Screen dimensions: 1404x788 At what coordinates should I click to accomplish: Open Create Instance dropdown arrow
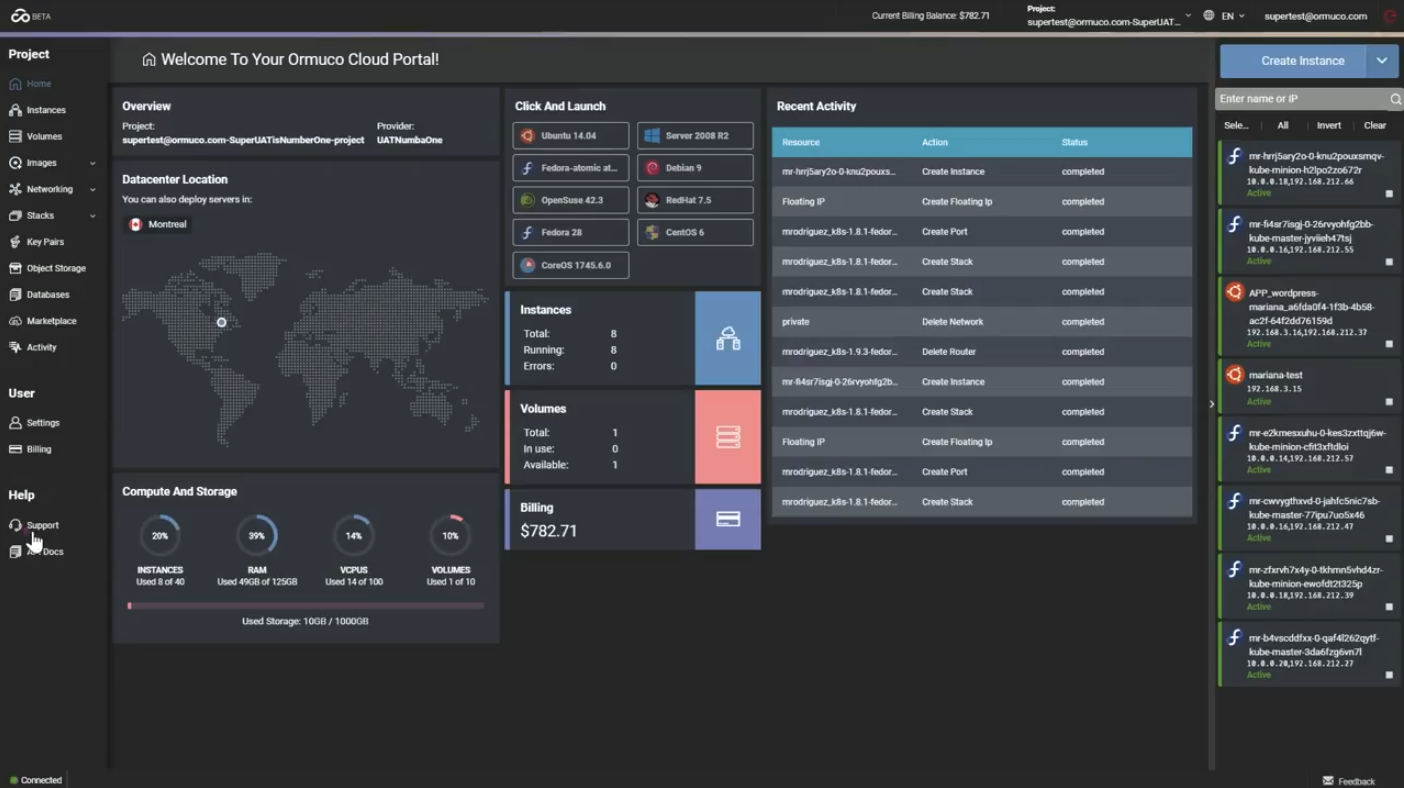(x=1382, y=61)
